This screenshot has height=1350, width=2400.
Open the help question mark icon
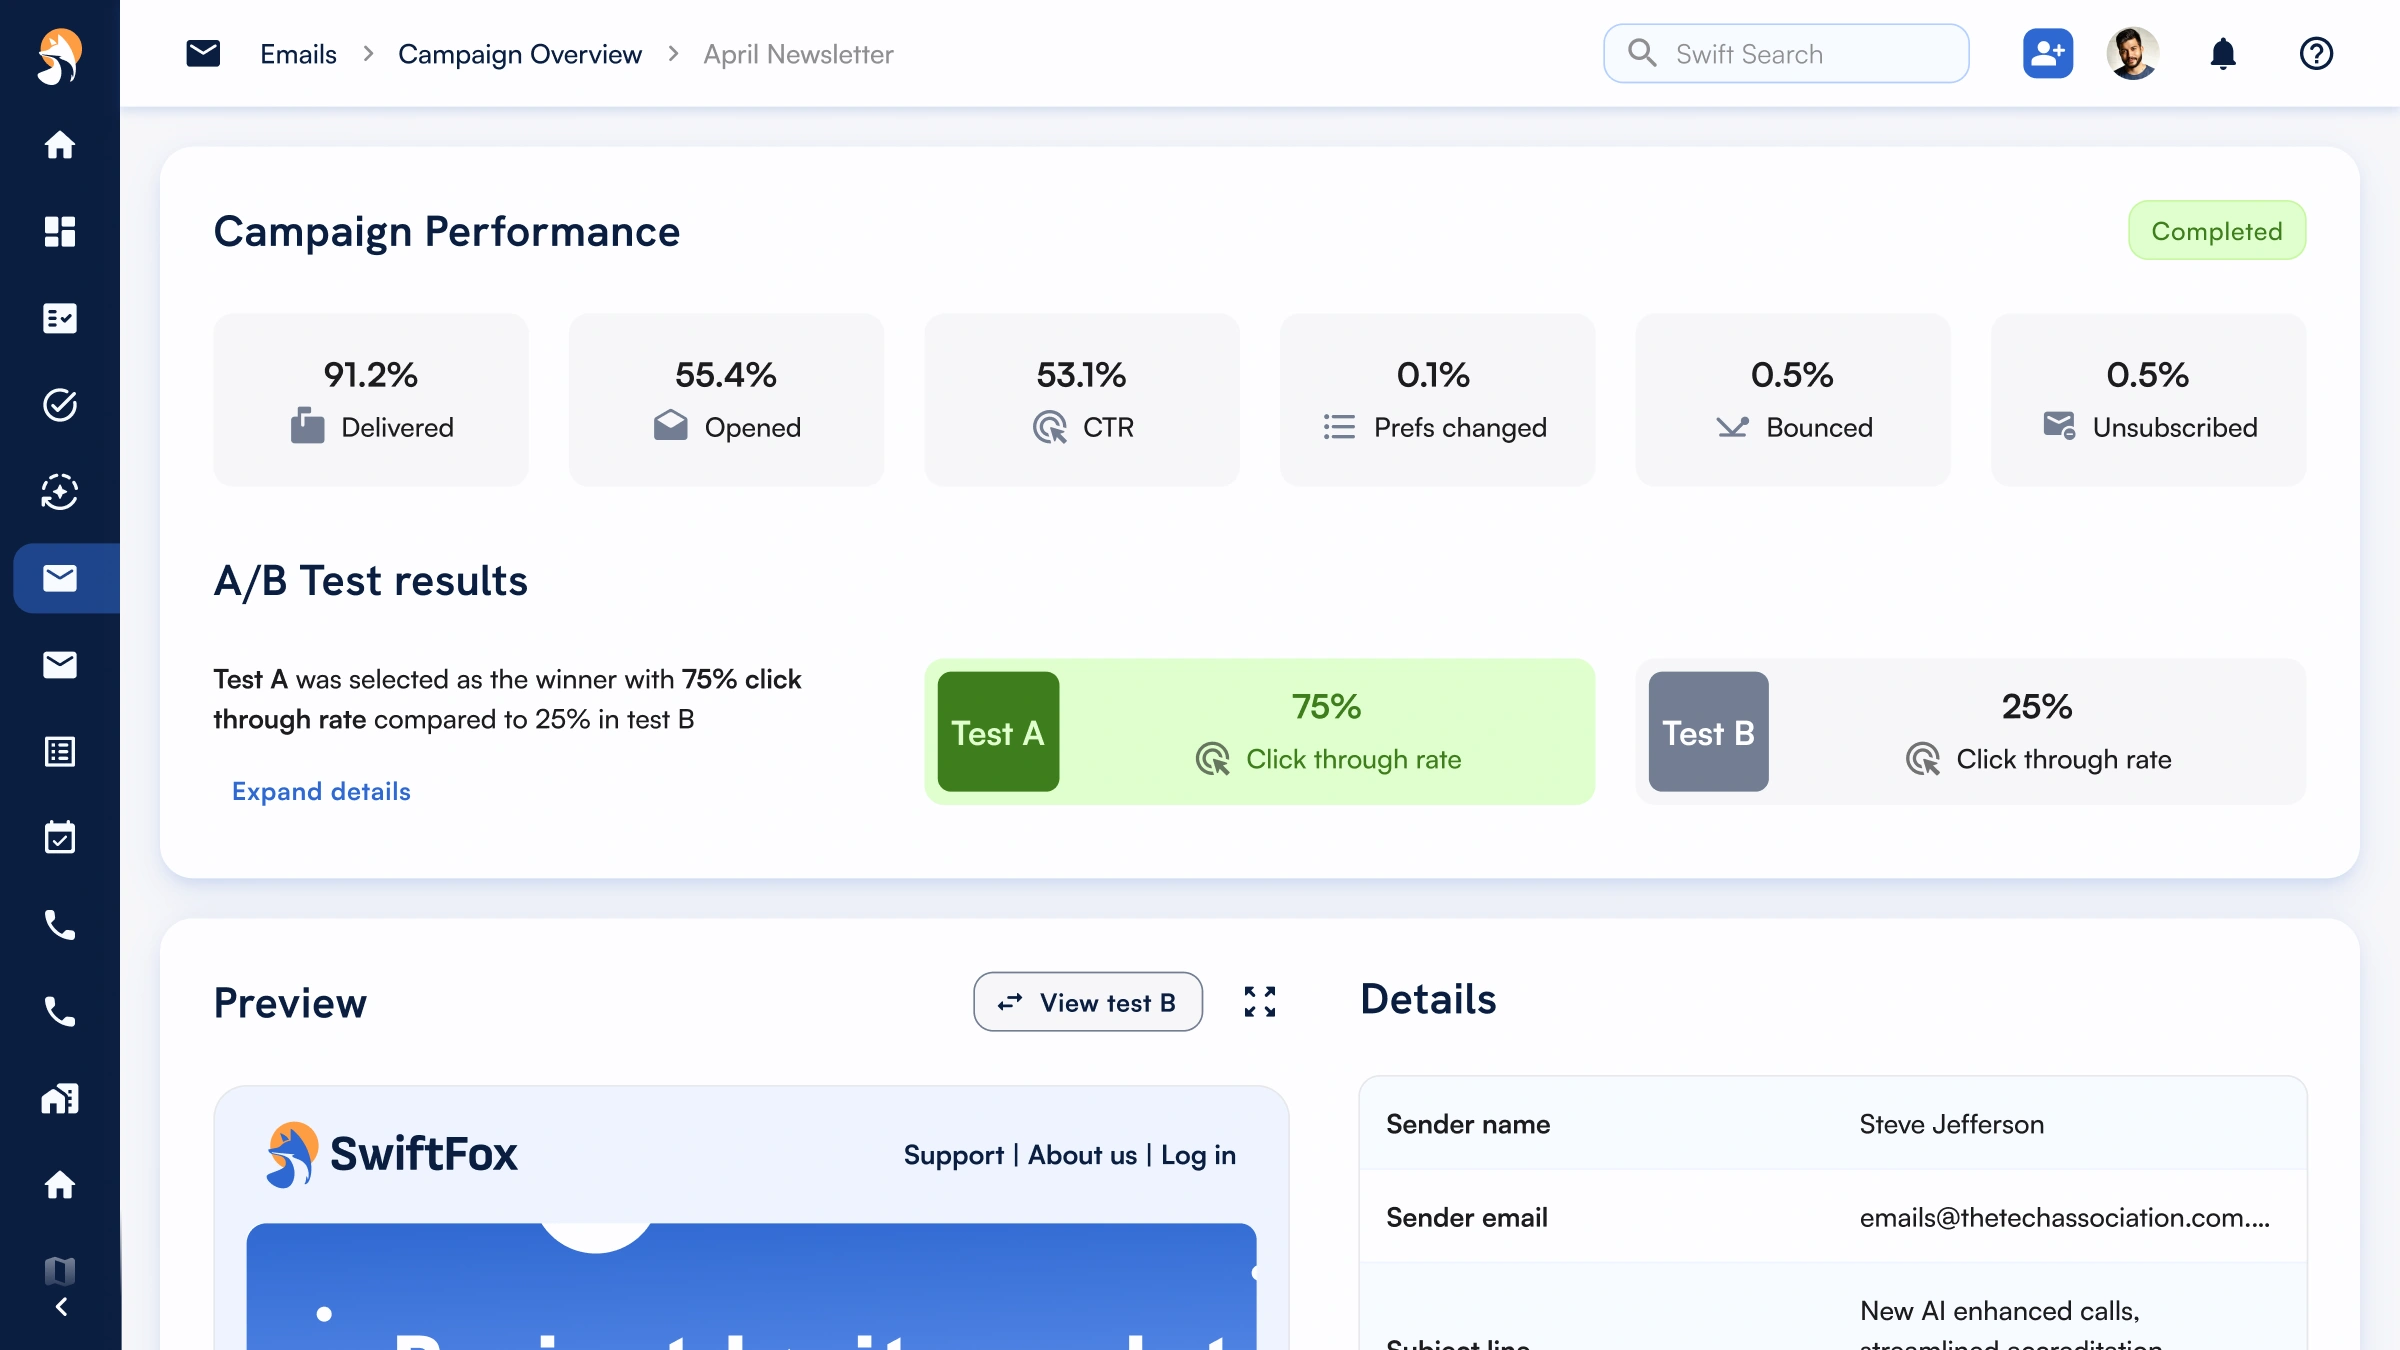[x=2316, y=53]
